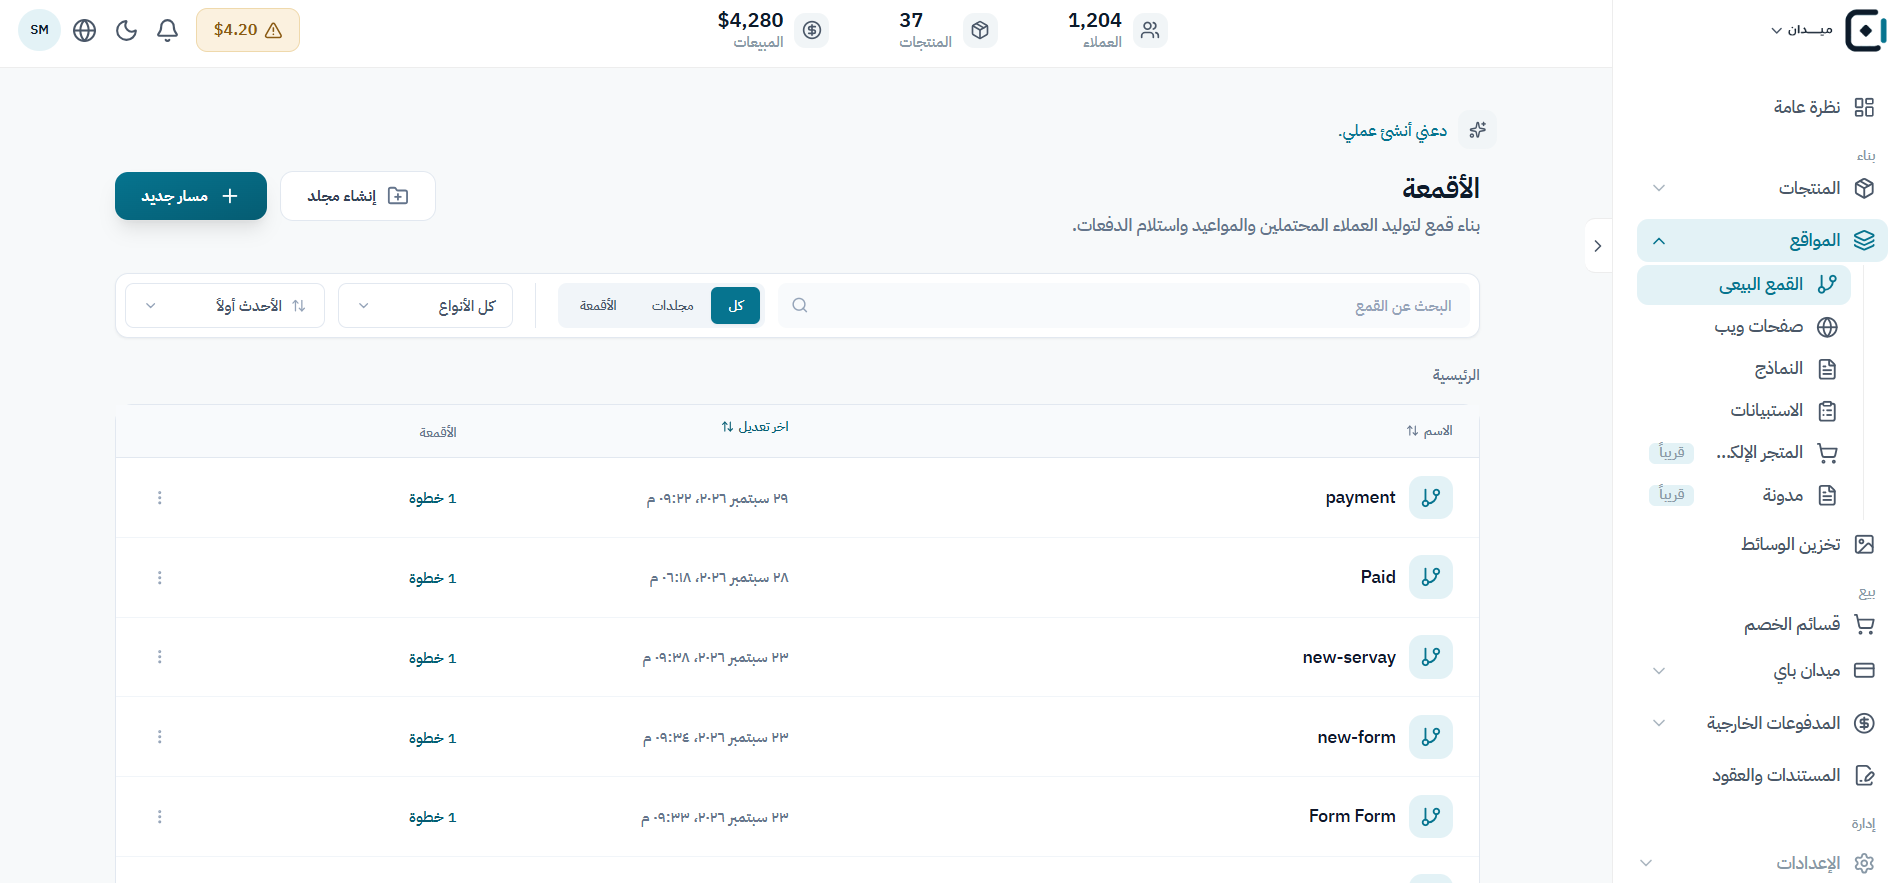
Task: Click the products box icon in the header
Action: [980, 30]
